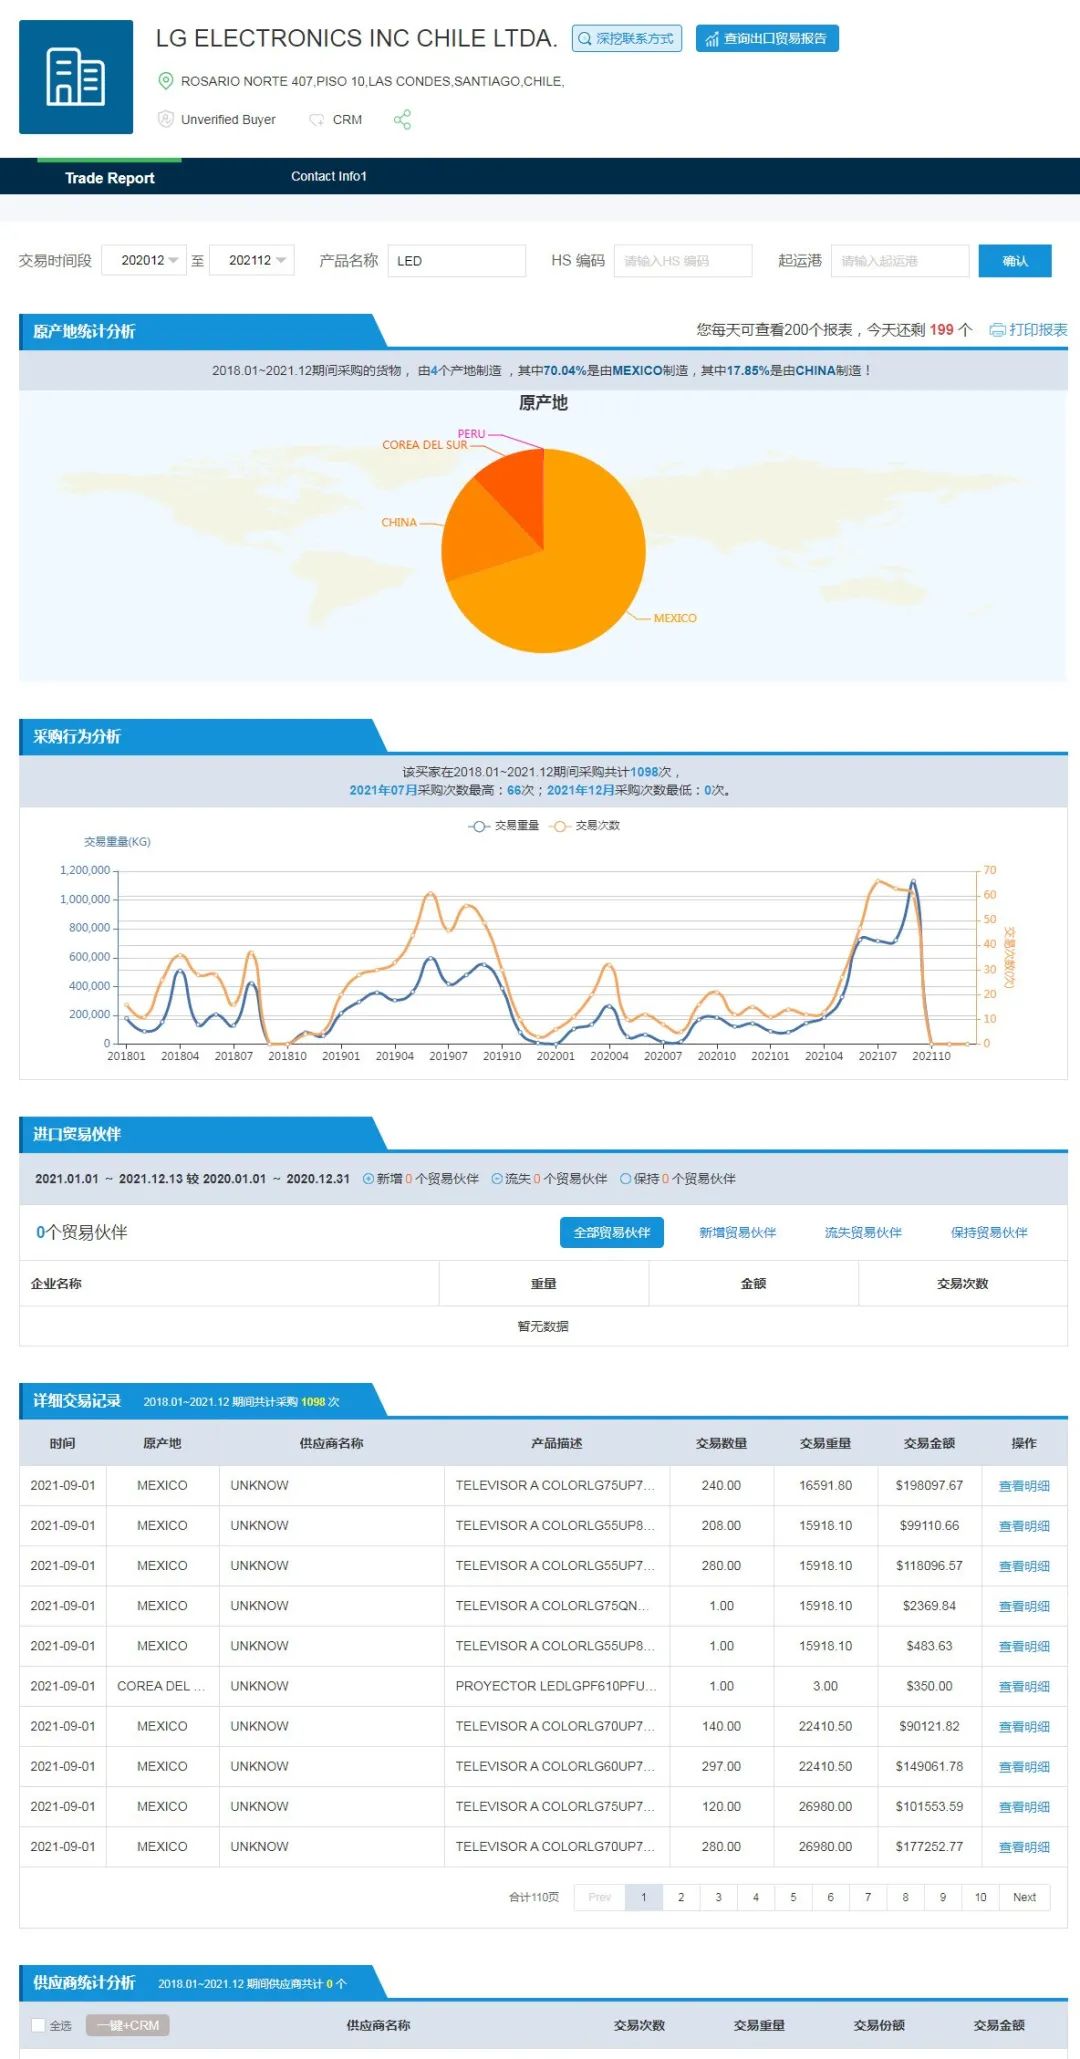Click the 交易金额 column header in records table
The width and height of the screenshot is (1080, 2059).
tap(929, 1443)
